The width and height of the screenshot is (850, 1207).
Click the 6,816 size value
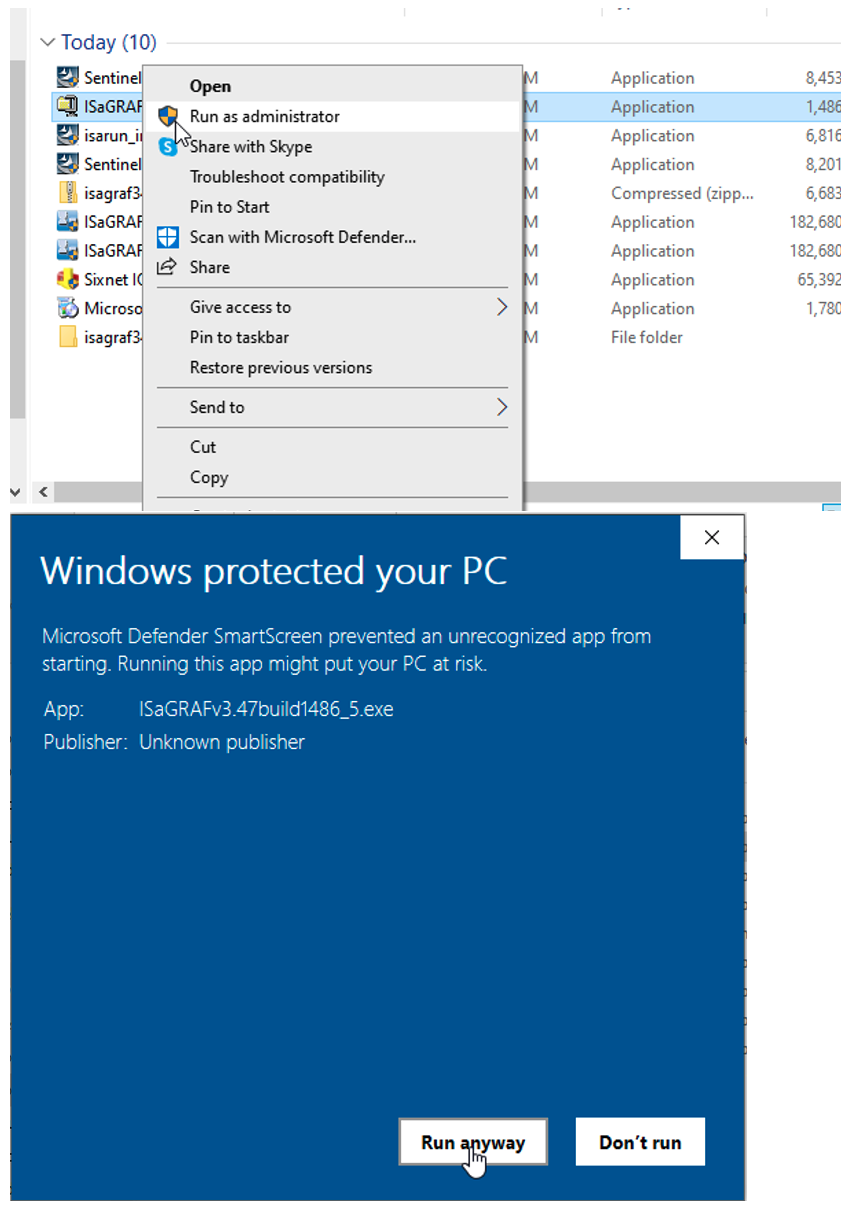pos(825,135)
